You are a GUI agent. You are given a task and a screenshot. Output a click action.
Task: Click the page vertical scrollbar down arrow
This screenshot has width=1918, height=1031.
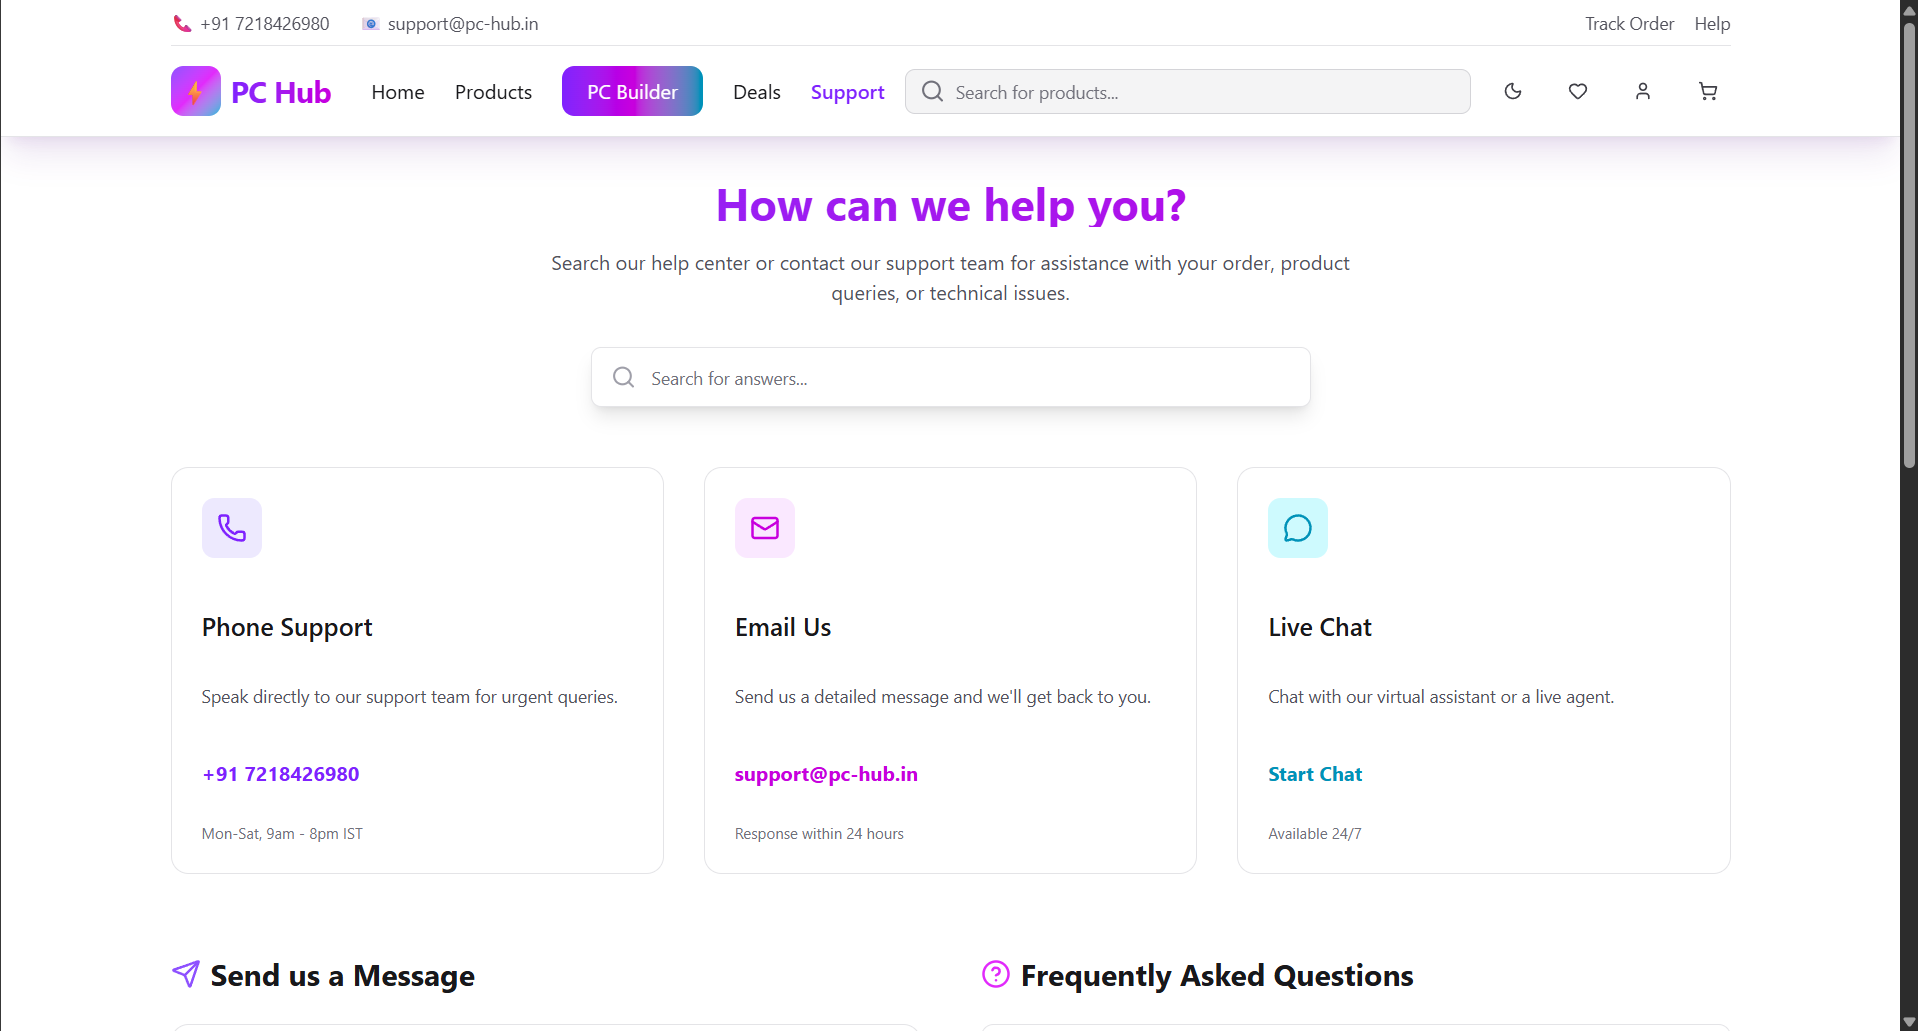coord(1909,1021)
